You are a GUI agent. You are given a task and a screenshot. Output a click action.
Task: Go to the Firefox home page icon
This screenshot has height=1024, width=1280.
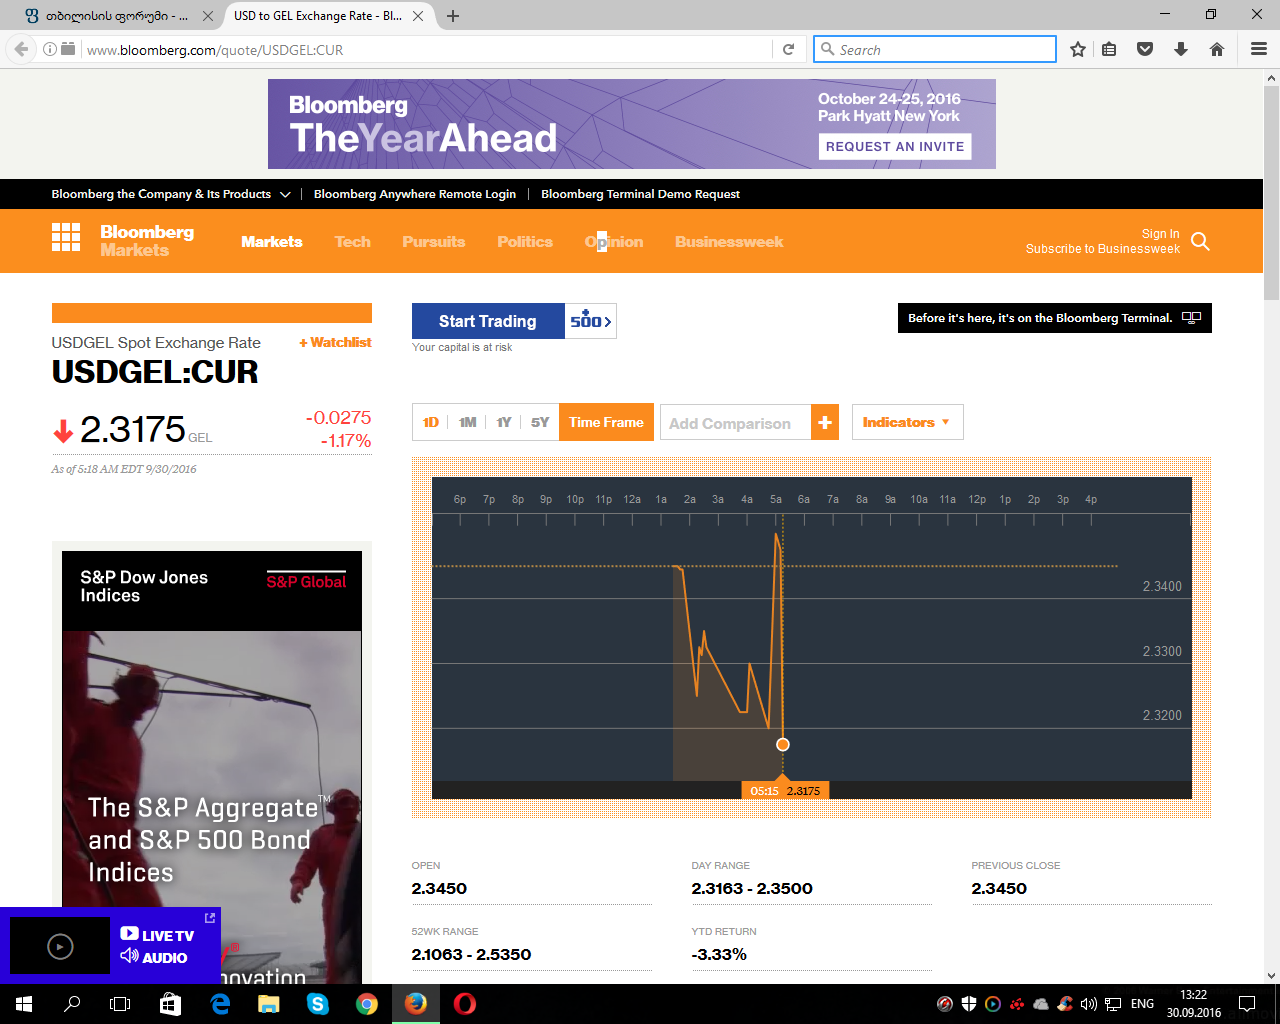(1217, 49)
